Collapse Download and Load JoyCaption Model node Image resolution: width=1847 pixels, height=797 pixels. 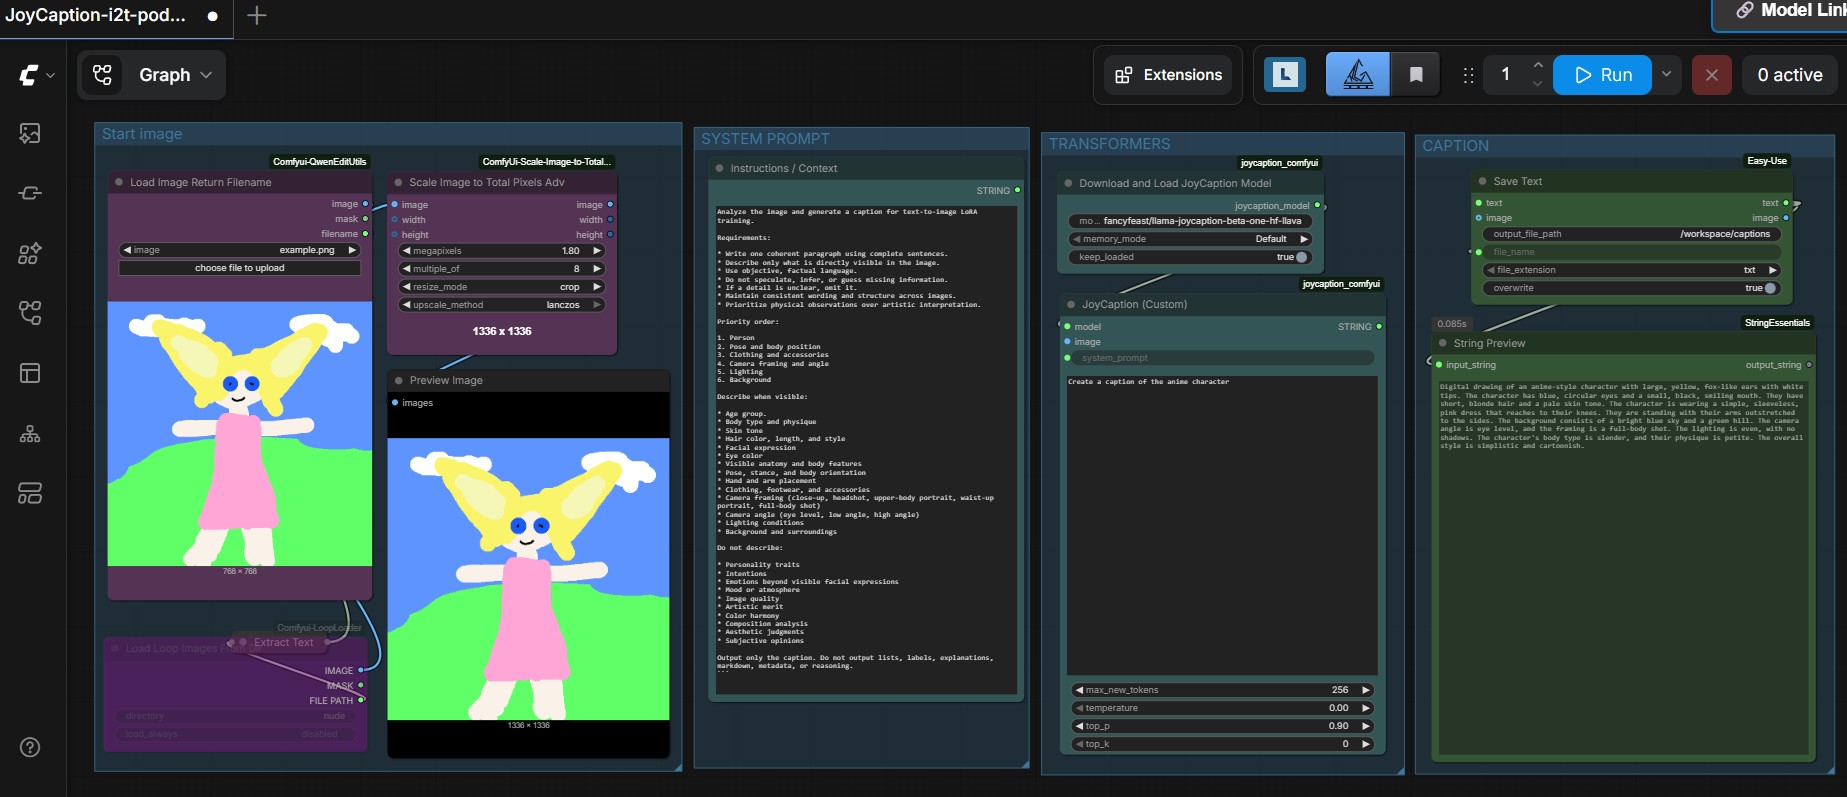click(1068, 183)
